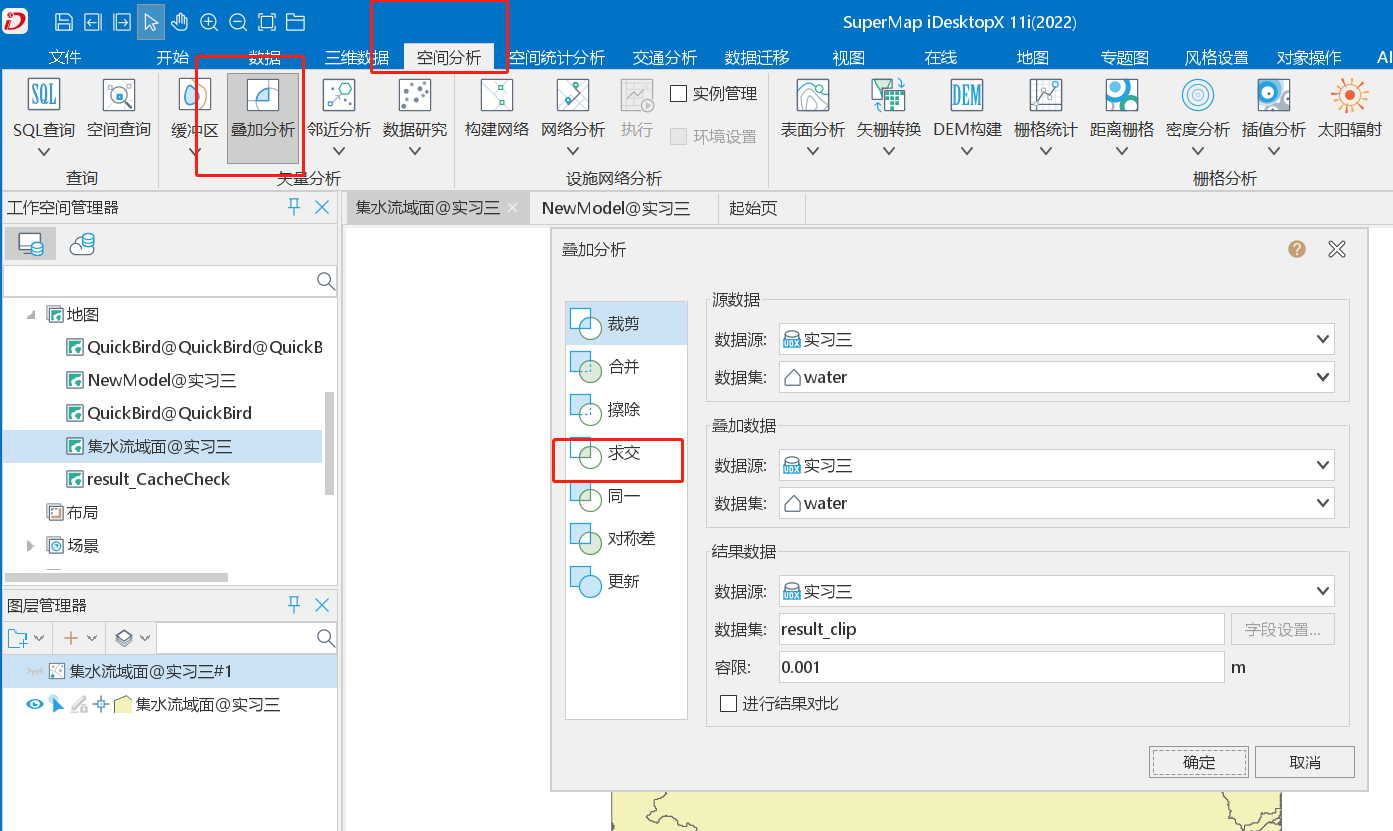Select 合并 overlay operation

coord(626,367)
